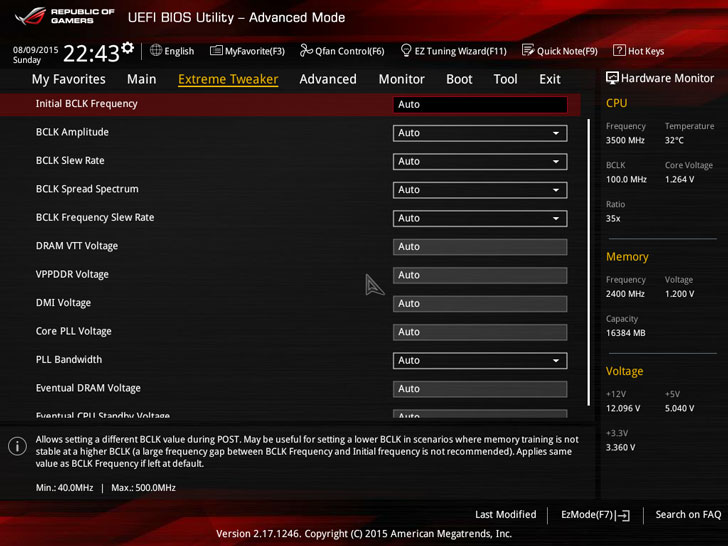Click the EzMode exit arrow icon
Viewport: 728px width, 546px height.
click(x=623, y=515)
